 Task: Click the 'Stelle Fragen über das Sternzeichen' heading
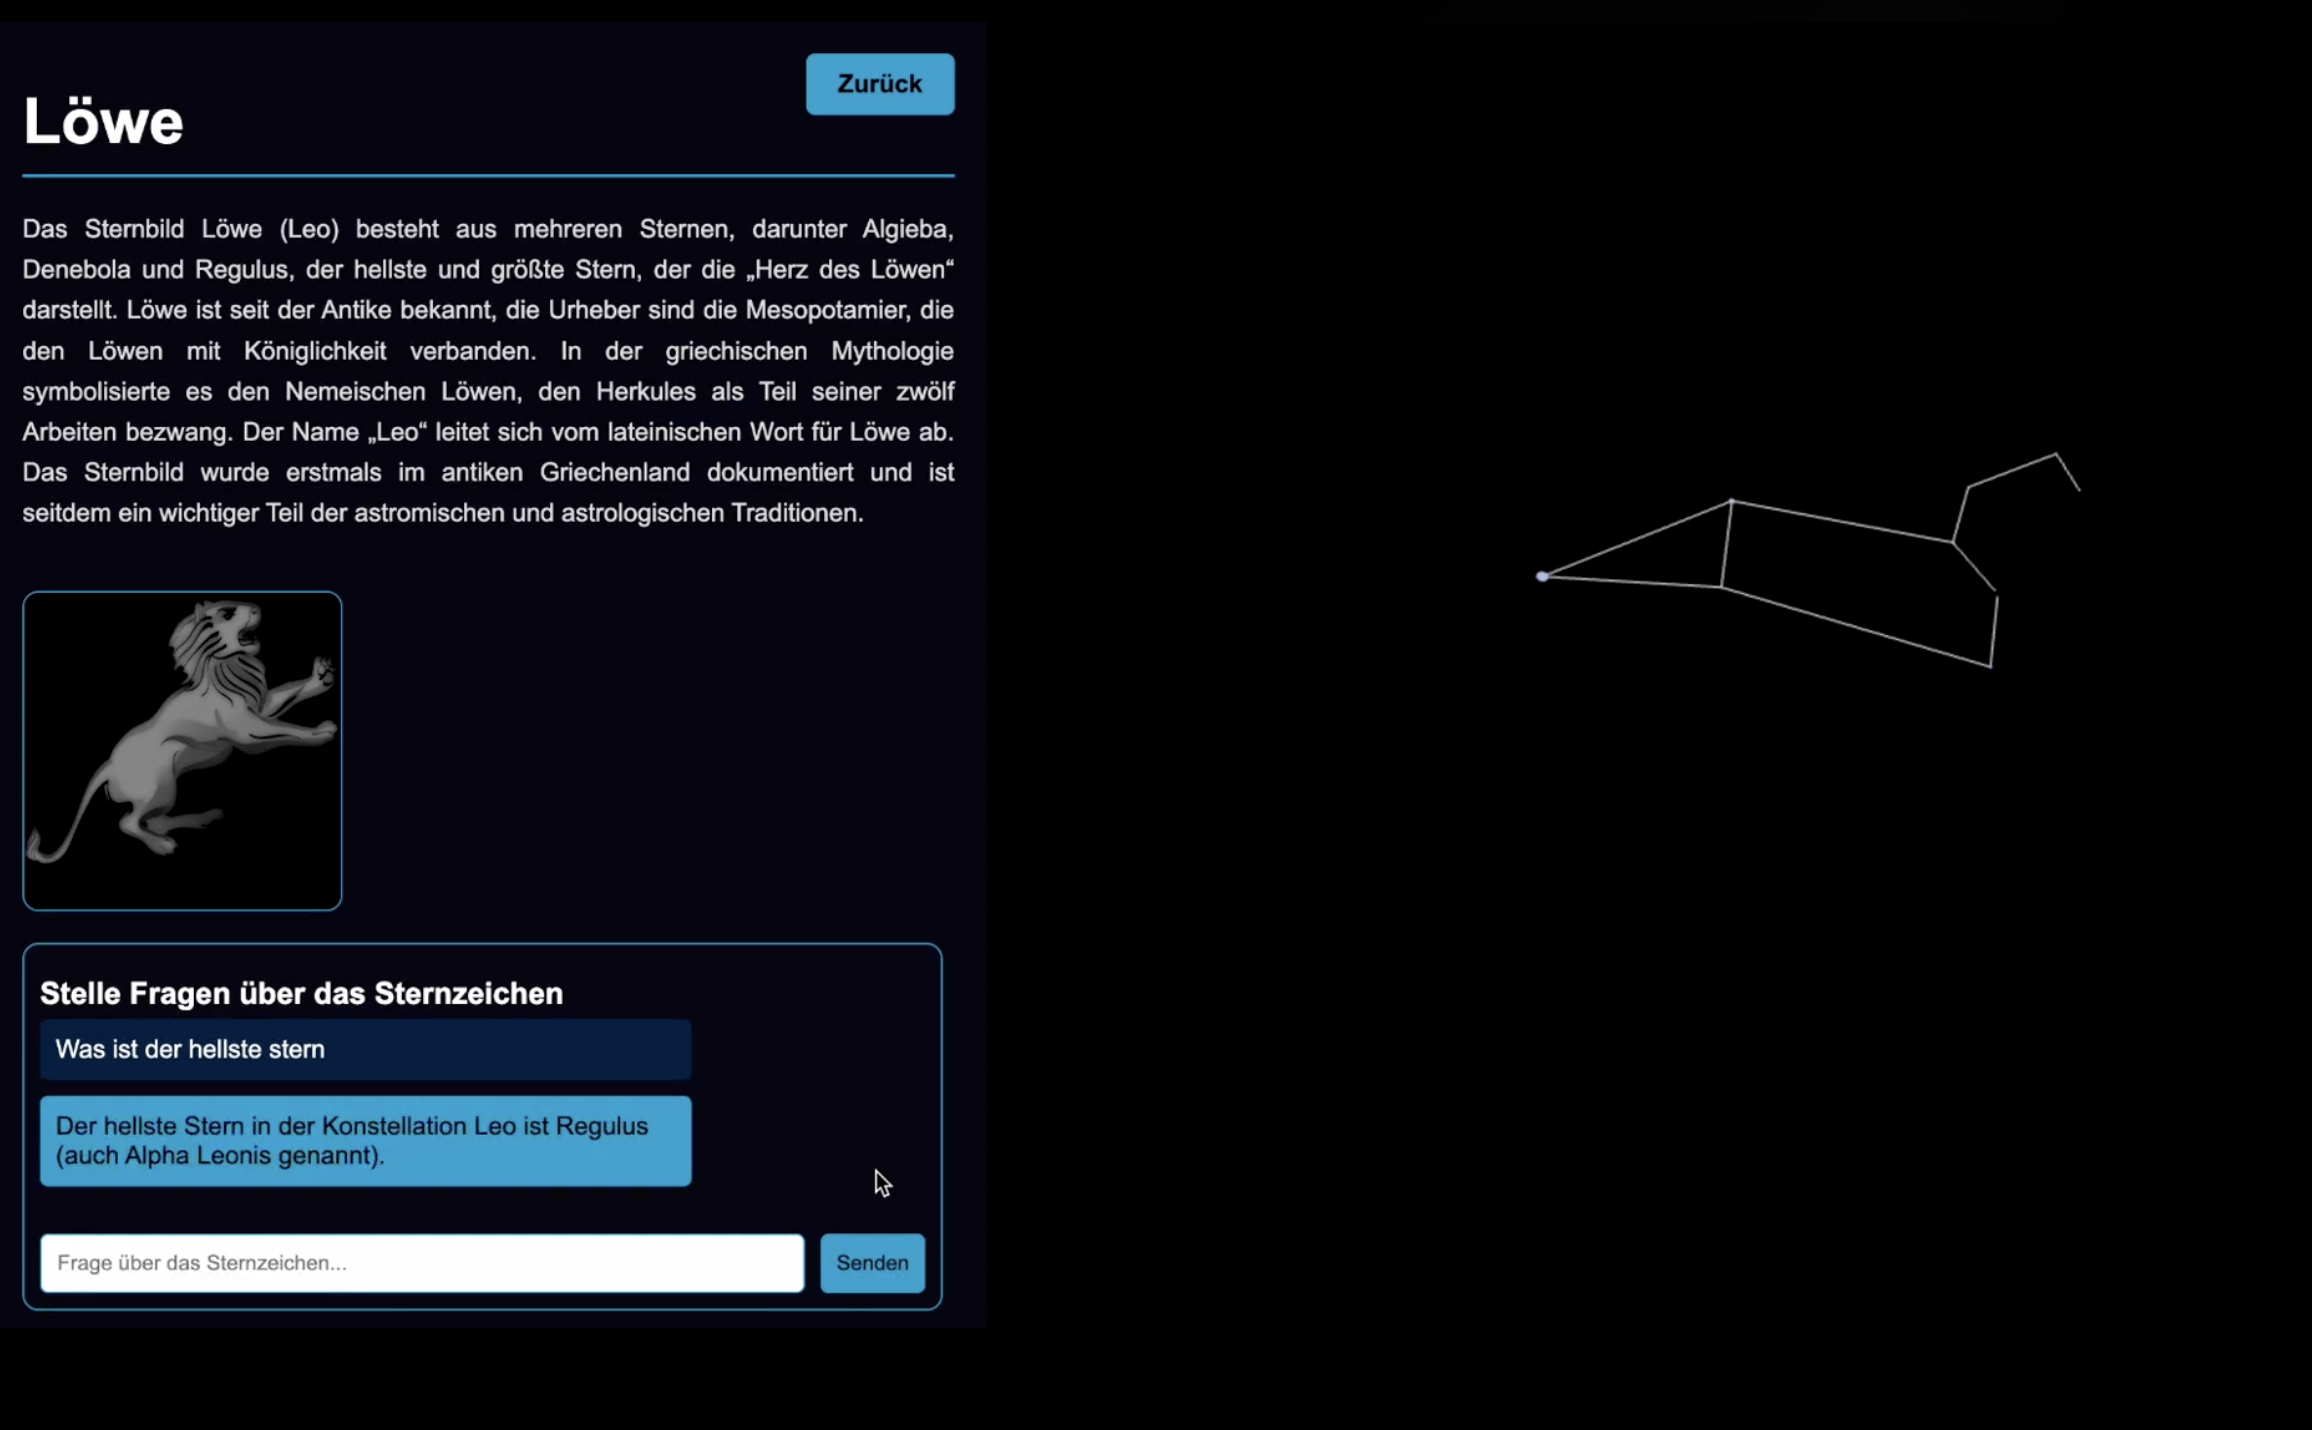coord(301,993)
